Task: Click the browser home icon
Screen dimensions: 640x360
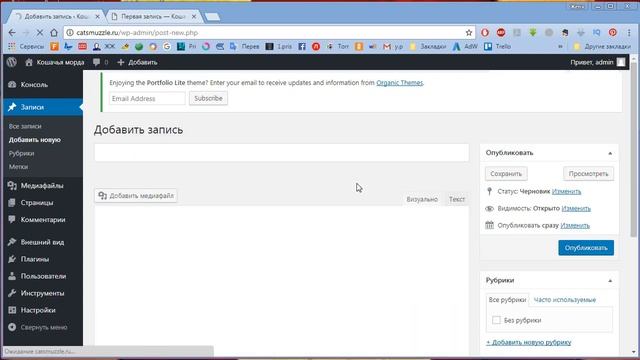Action: (x=54, y=33)
